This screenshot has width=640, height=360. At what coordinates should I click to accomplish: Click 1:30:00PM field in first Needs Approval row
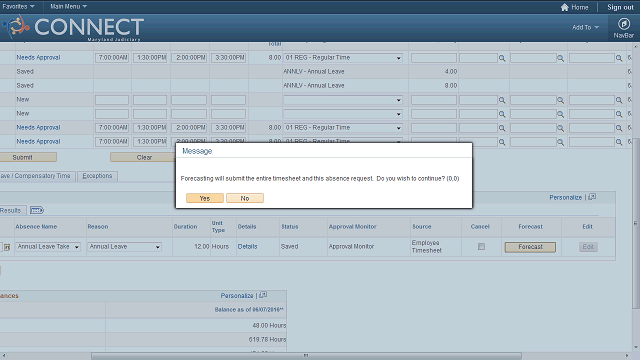[150, 58]
